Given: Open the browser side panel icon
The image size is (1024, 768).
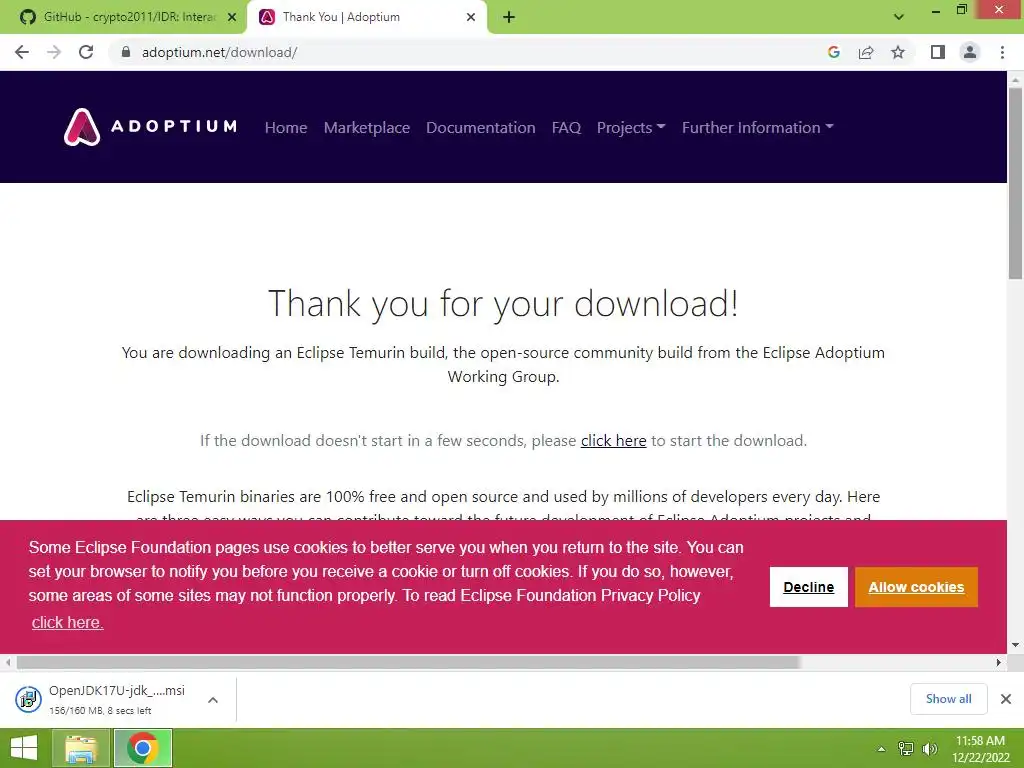Looking at the screenshot, I should (x=938, y=52).
